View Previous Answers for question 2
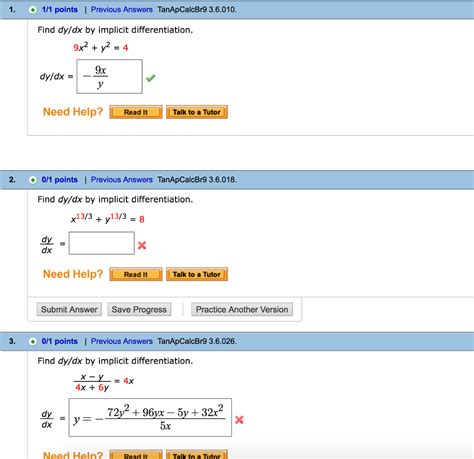The height and width of the screenshot is (459, 474). coord(122,180)
